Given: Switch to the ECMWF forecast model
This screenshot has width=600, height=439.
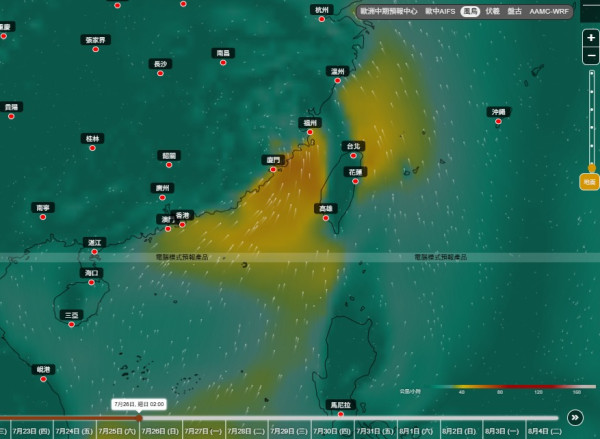Looking at the screenshot, I should (x=388, y=11).
